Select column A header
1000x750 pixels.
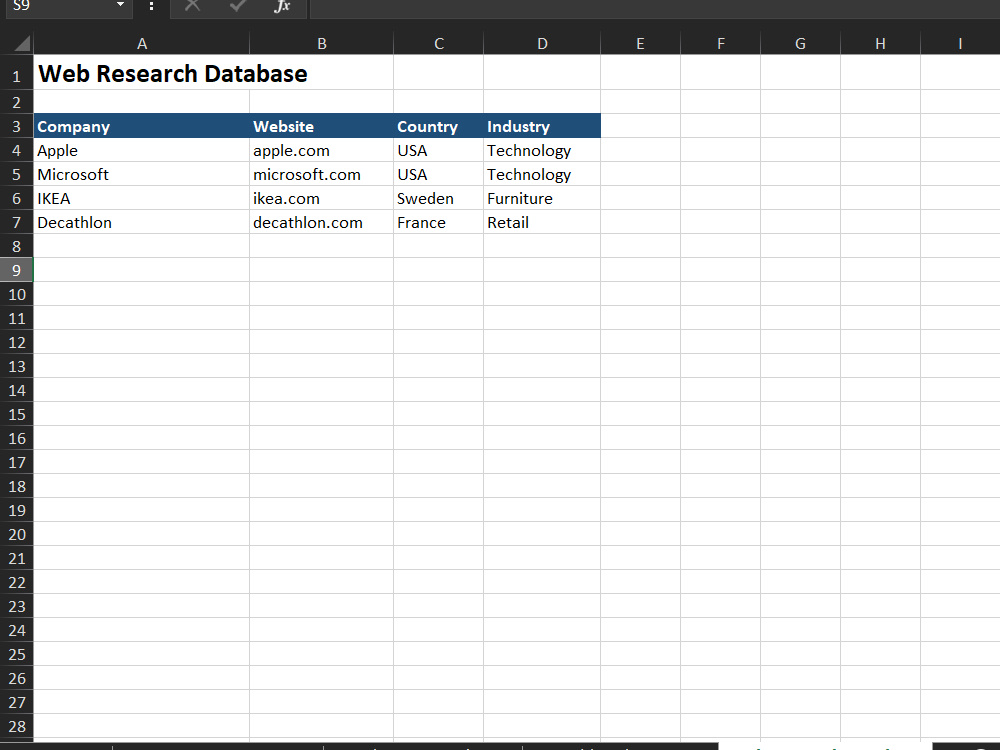[142, 43]
